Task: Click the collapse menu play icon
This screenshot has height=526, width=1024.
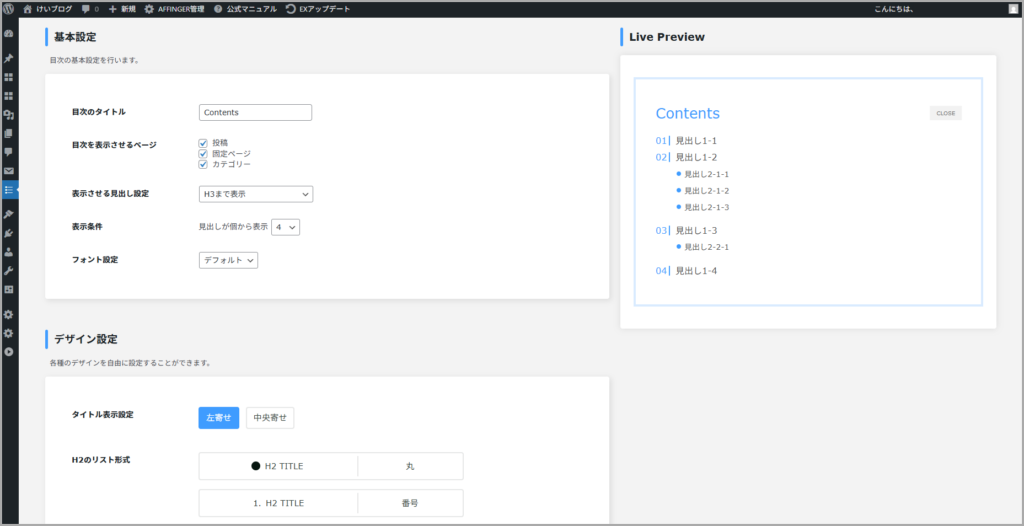Action: pyautogui.click(x=9, y=352)
